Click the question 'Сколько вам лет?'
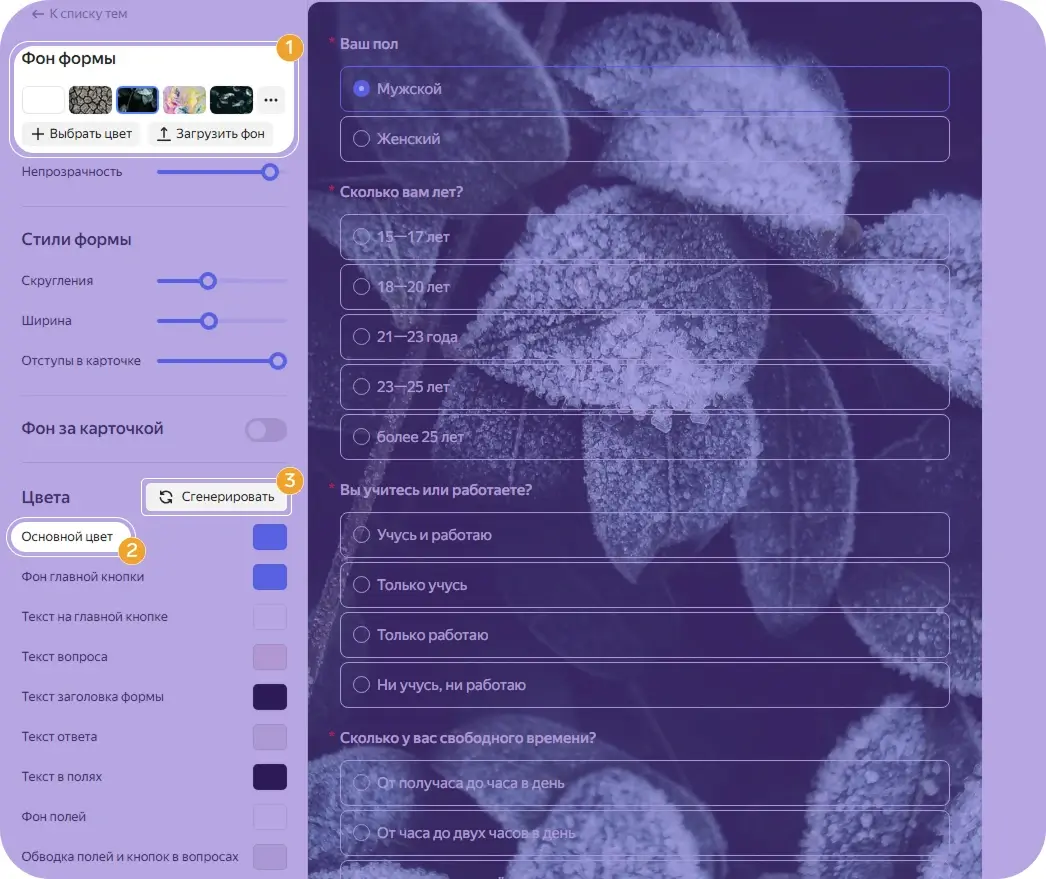 (401, 192)
